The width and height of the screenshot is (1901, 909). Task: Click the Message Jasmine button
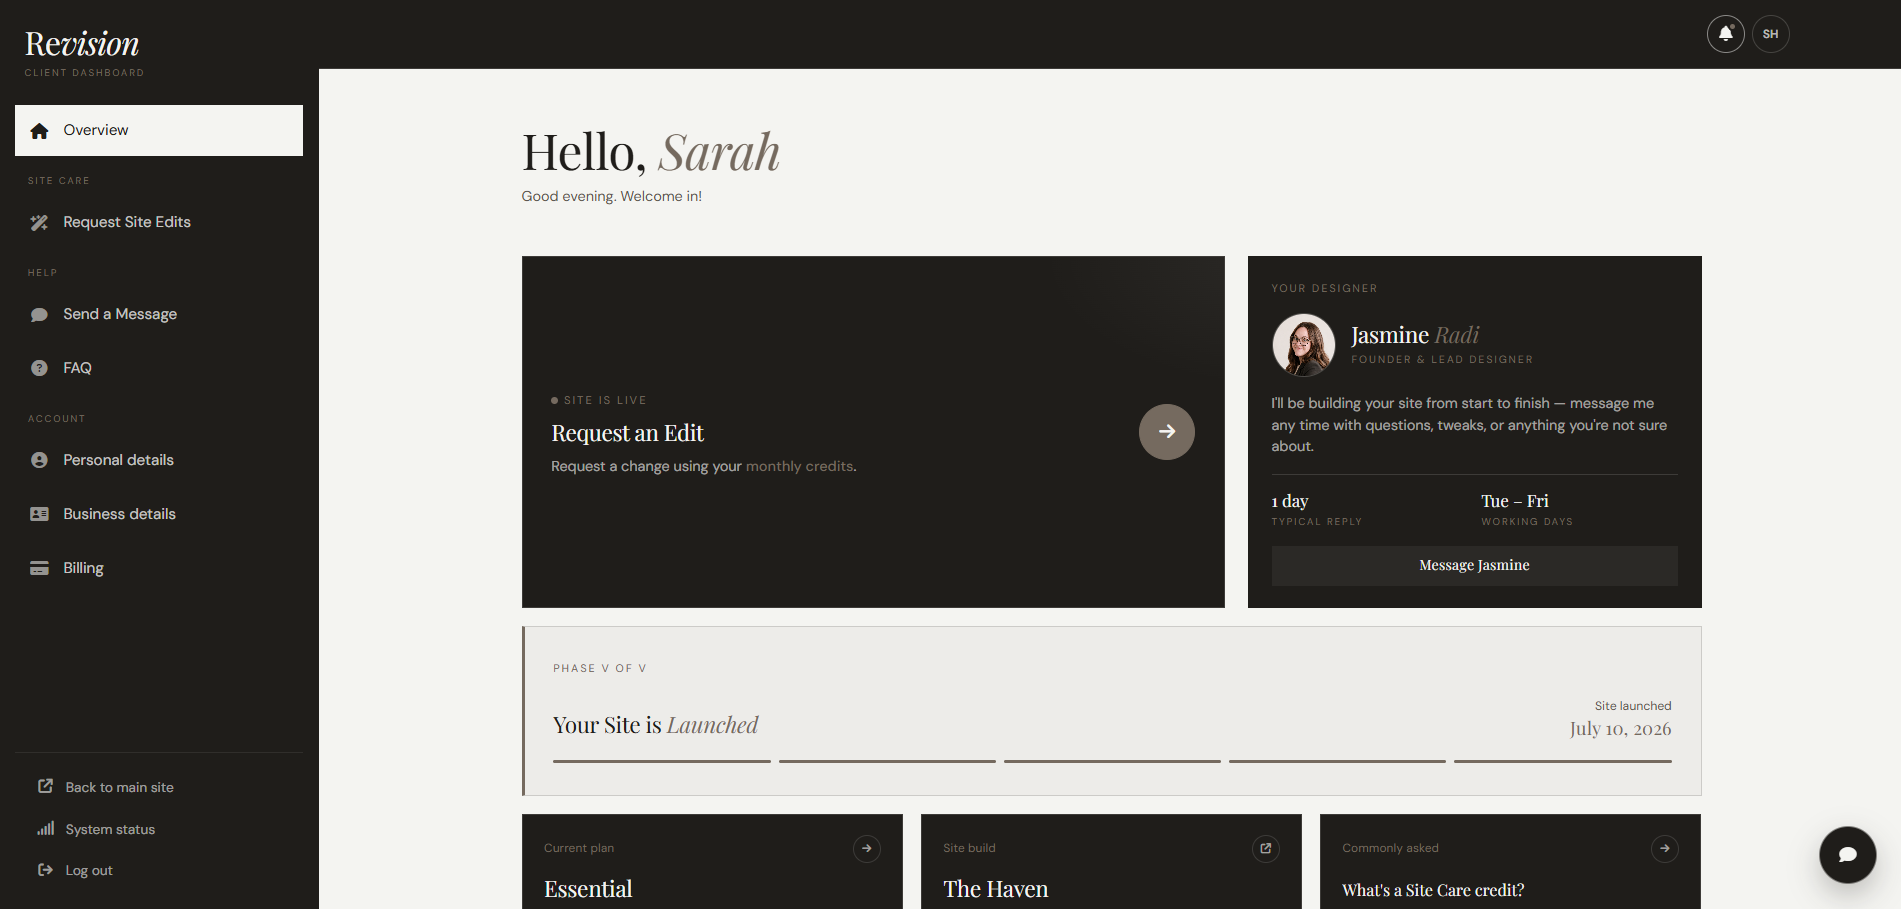click(x=1474, y=565)
